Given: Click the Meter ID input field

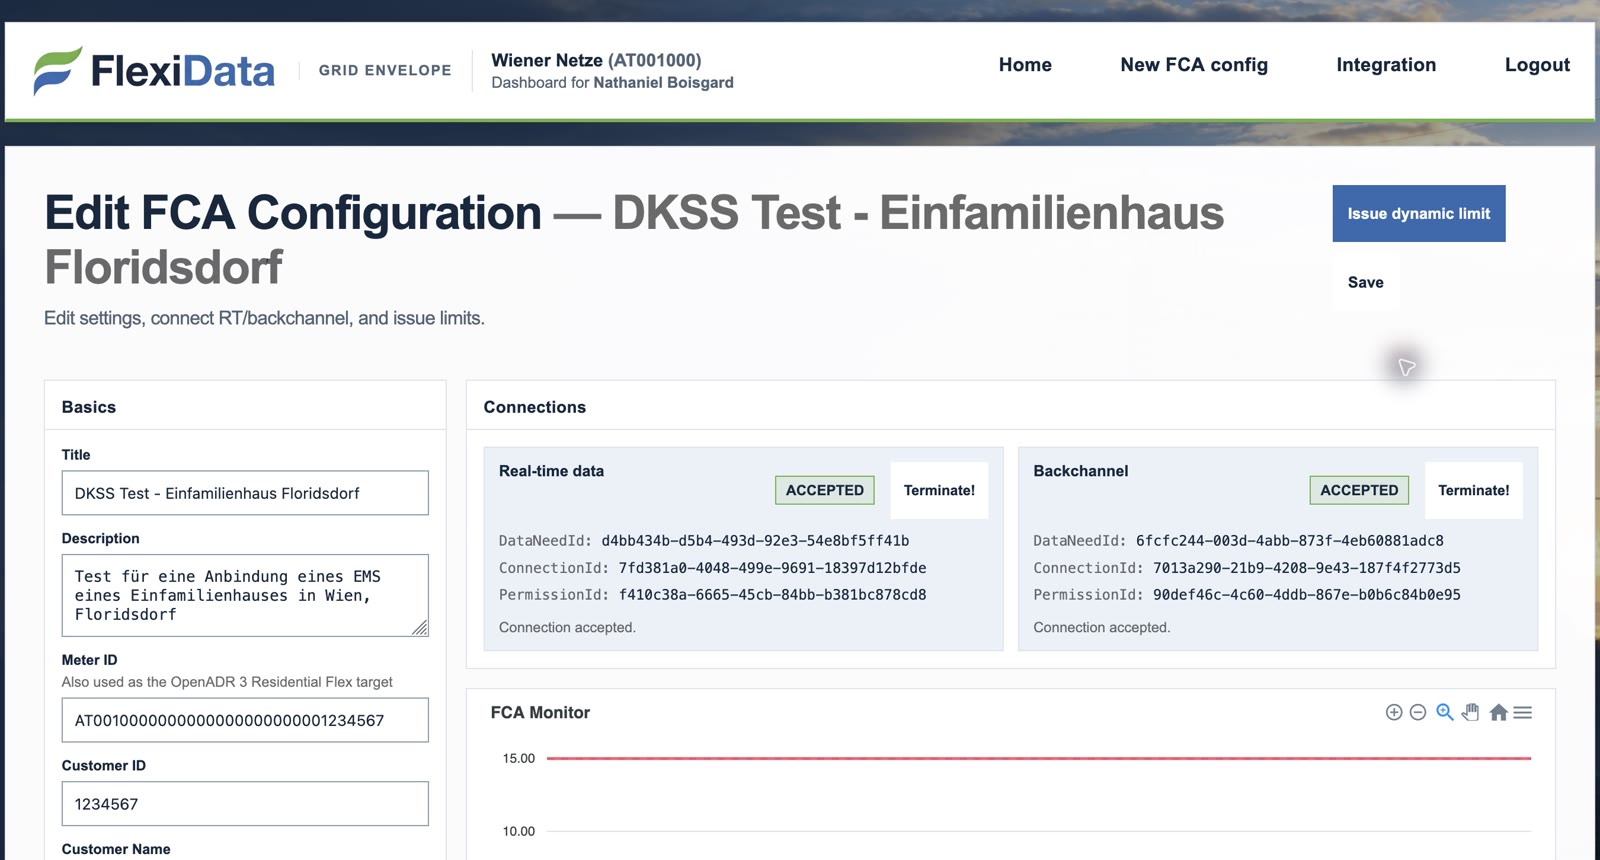Looking at the screenshot, I should point(245,720).
